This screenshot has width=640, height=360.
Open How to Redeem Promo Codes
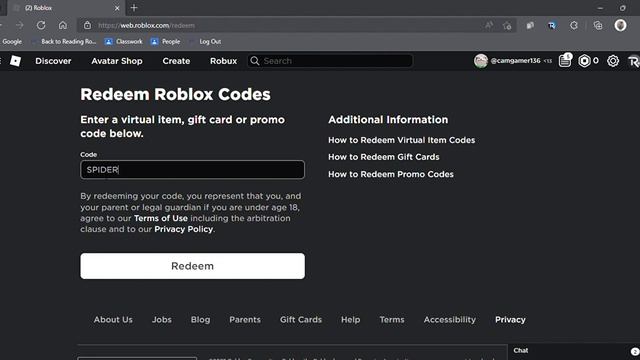pyautogui.click(x=391, y=174)
